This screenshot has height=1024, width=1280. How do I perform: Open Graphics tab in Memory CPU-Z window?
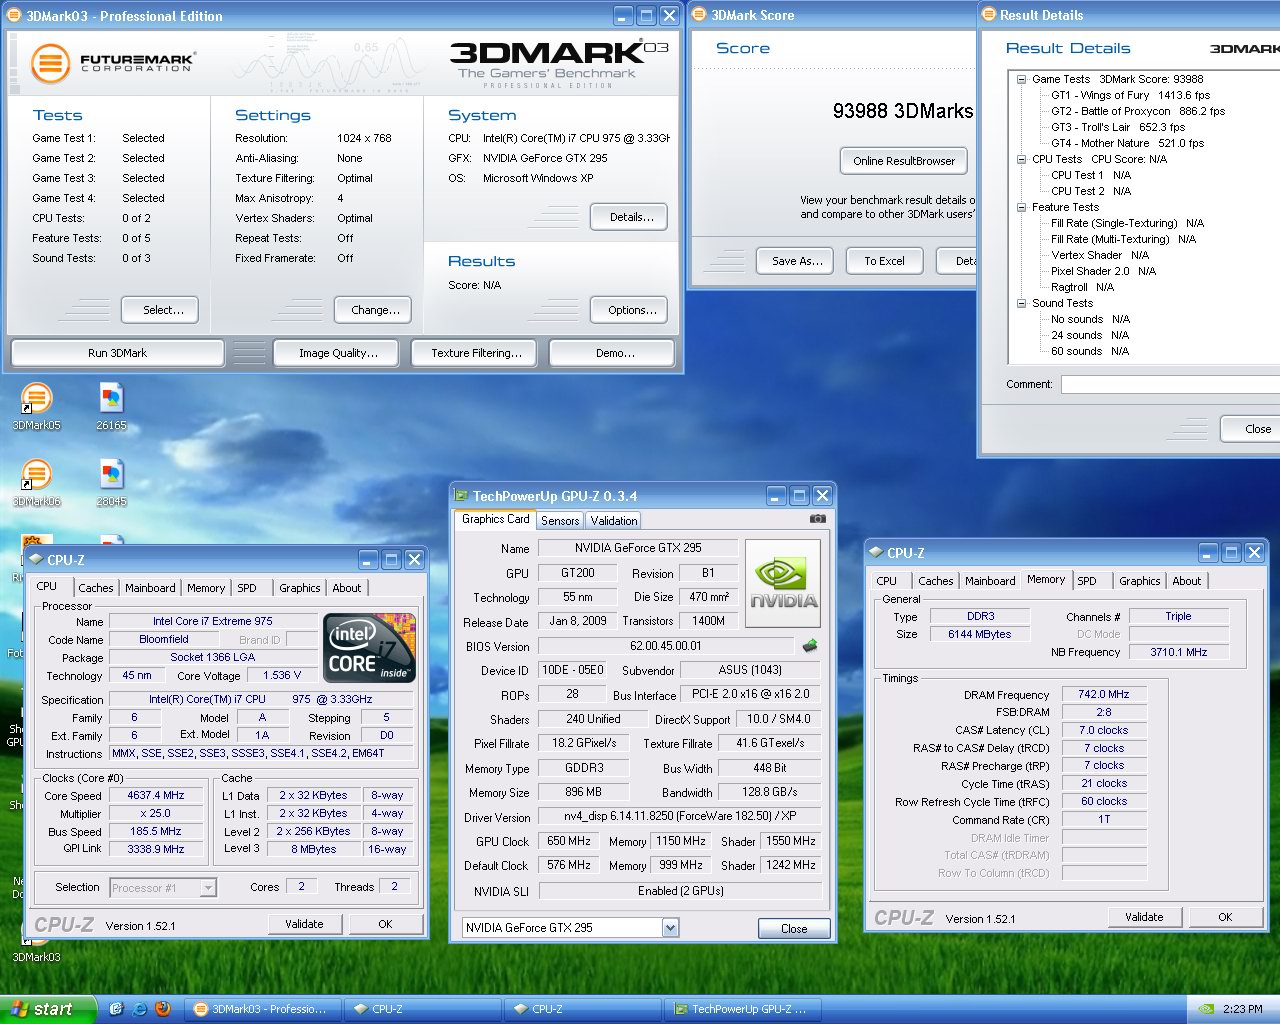pos(1140,581)
